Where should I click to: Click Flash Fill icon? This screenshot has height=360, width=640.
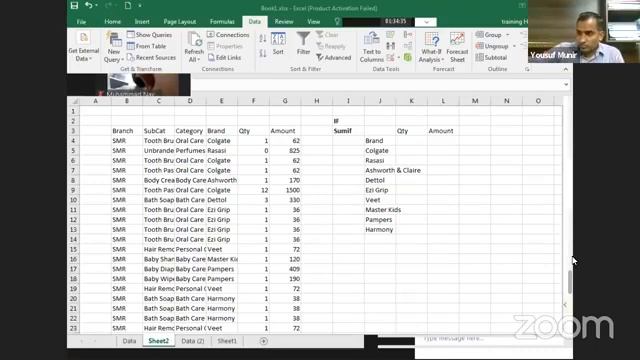(390, 35)
